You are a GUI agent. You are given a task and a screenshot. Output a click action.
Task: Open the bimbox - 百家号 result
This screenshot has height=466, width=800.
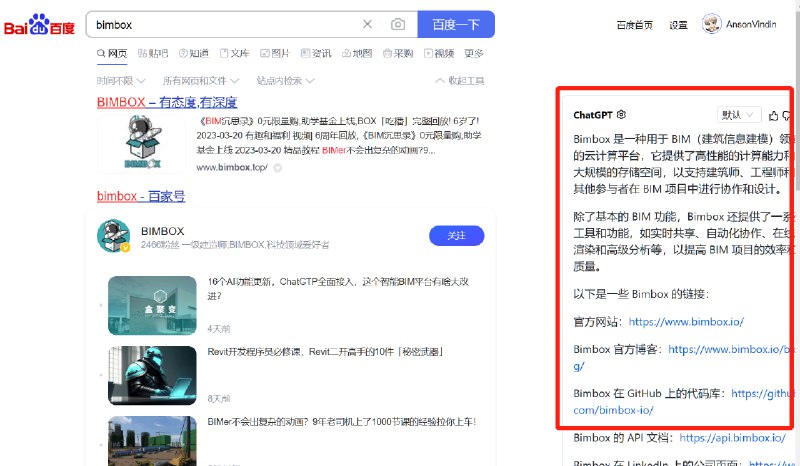click(x=141, y=196)
